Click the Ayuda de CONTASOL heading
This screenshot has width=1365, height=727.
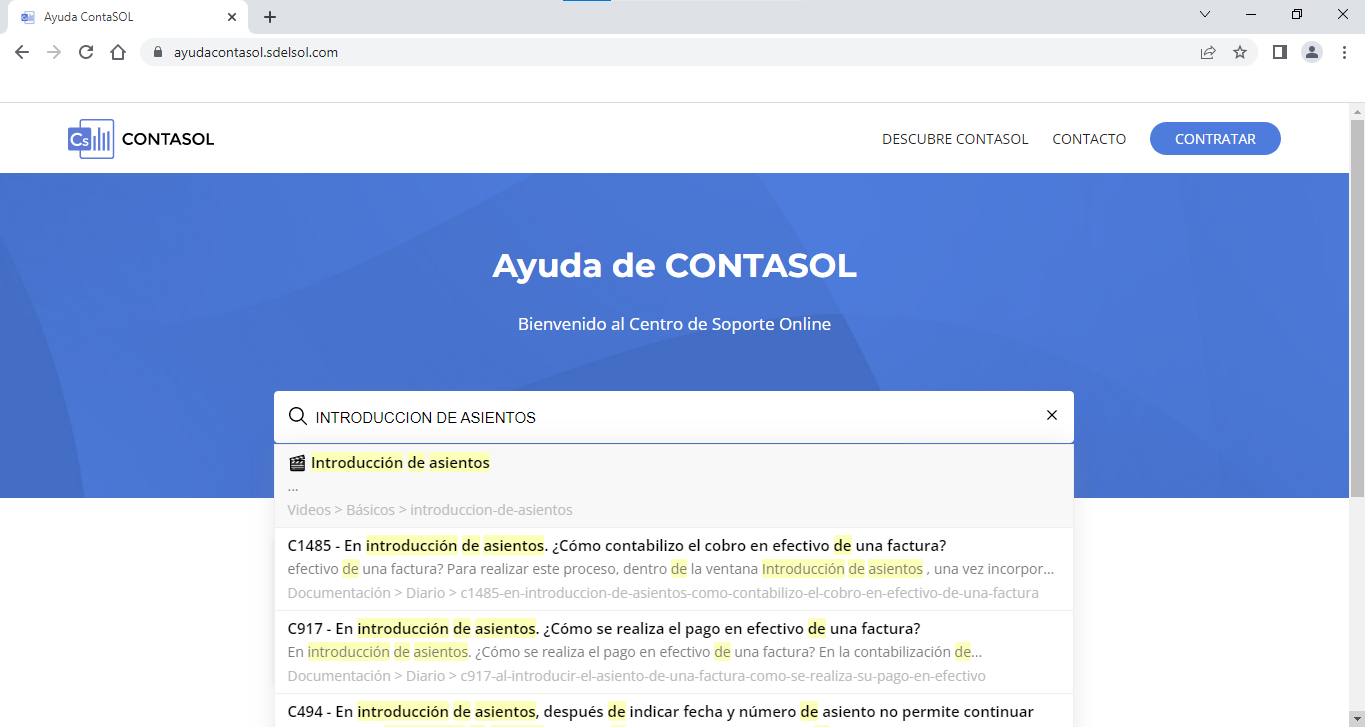674,266
